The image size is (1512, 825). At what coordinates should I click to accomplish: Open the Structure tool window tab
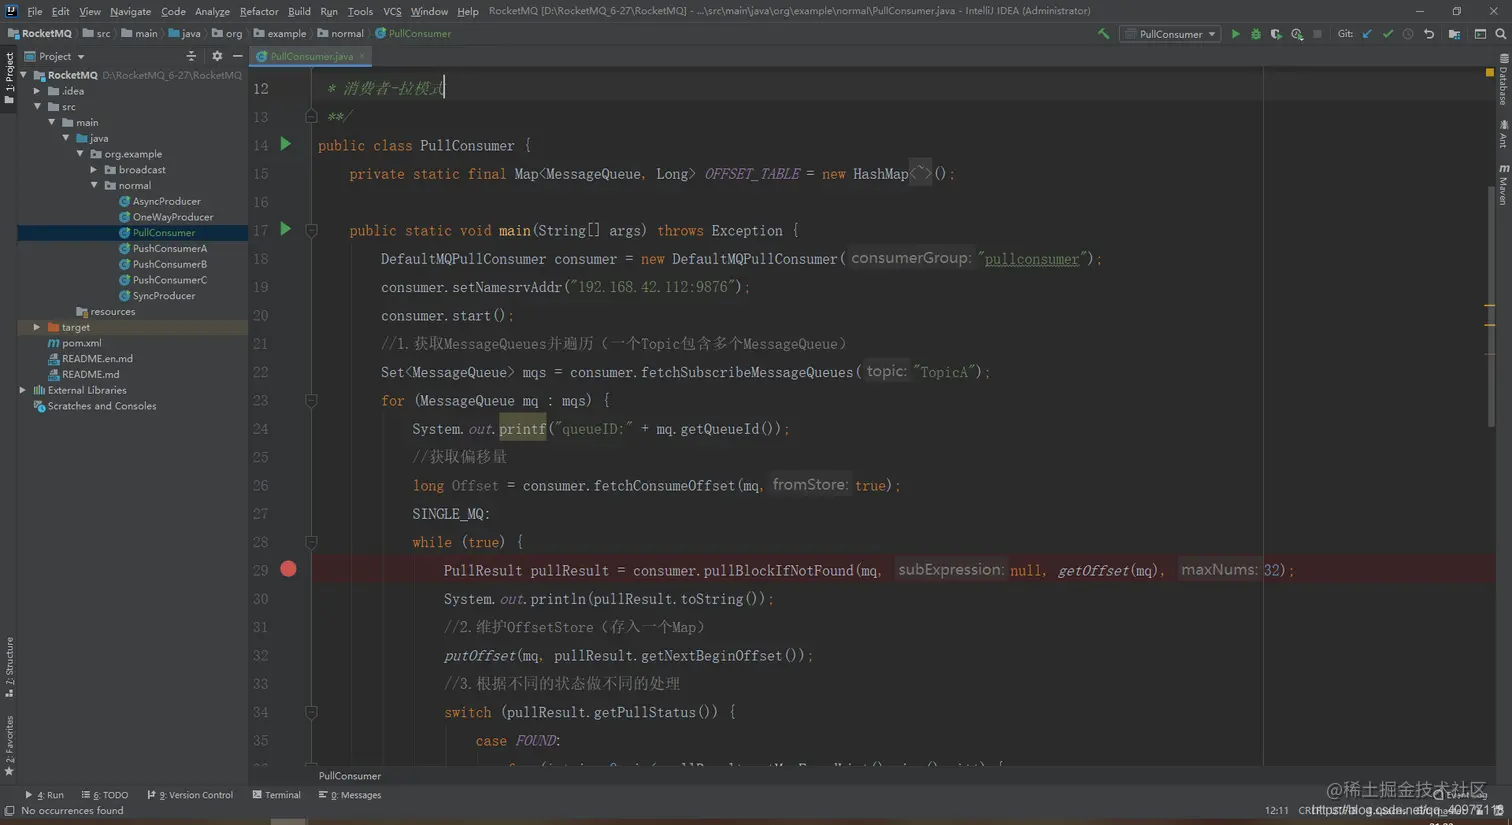9,667
